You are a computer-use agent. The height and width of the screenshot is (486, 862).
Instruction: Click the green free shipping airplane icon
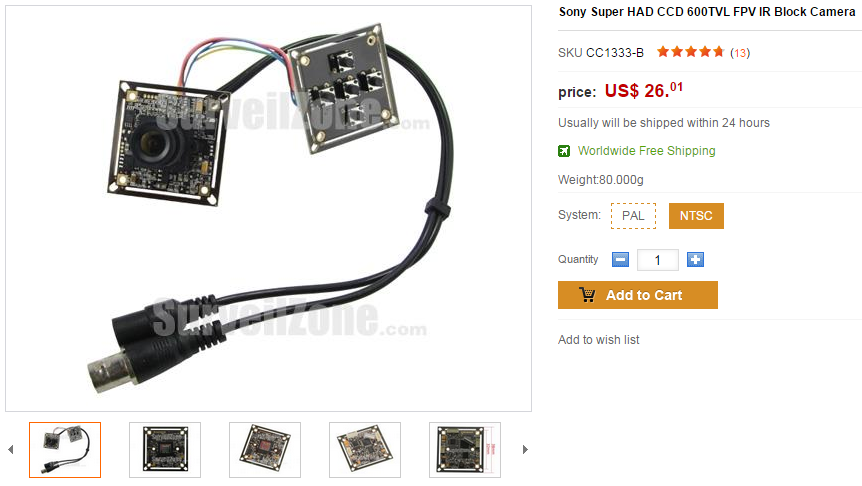click(564, 151)
